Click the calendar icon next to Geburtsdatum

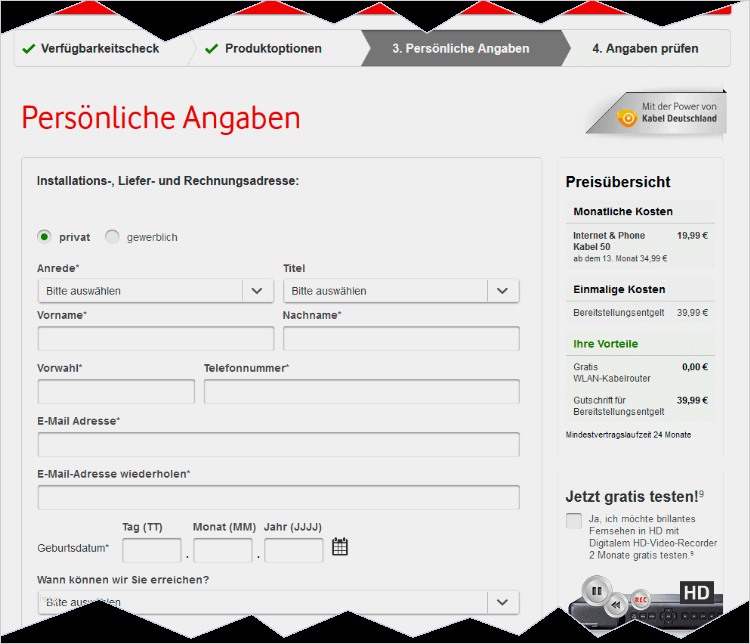340,546
